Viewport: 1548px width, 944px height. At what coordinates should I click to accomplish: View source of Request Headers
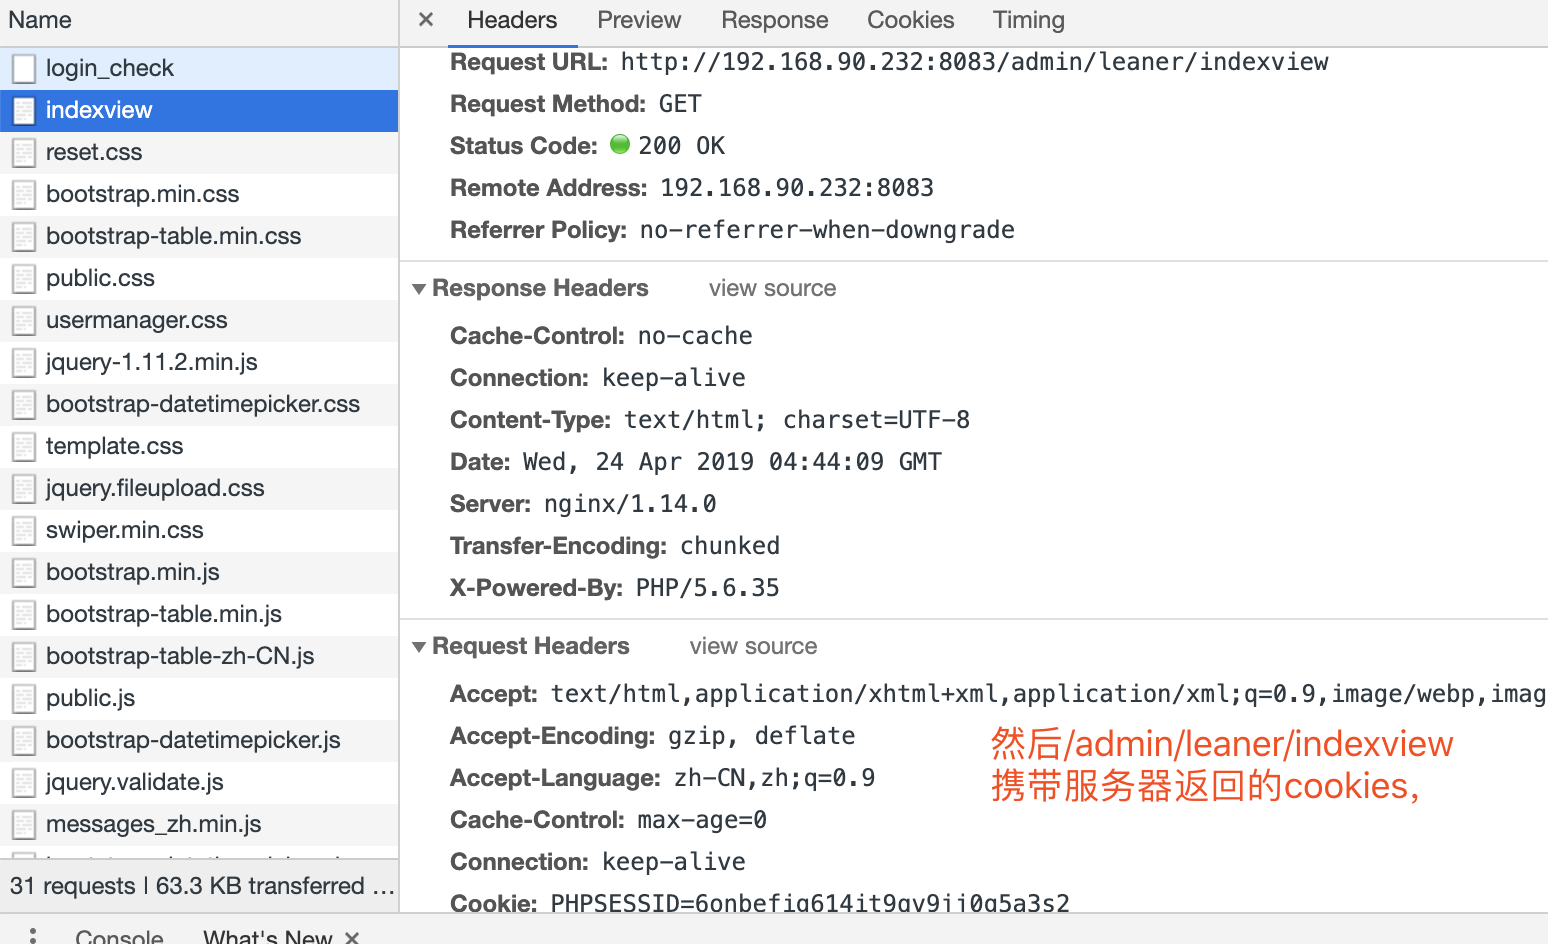753,646
